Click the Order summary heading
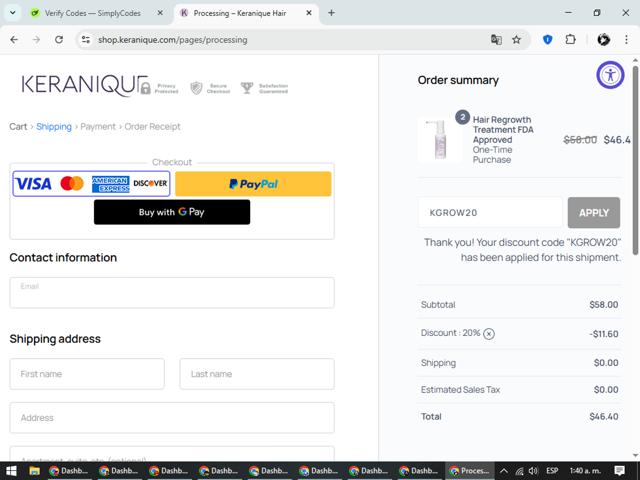The image size is (640, 480). (x=458, y=80)
